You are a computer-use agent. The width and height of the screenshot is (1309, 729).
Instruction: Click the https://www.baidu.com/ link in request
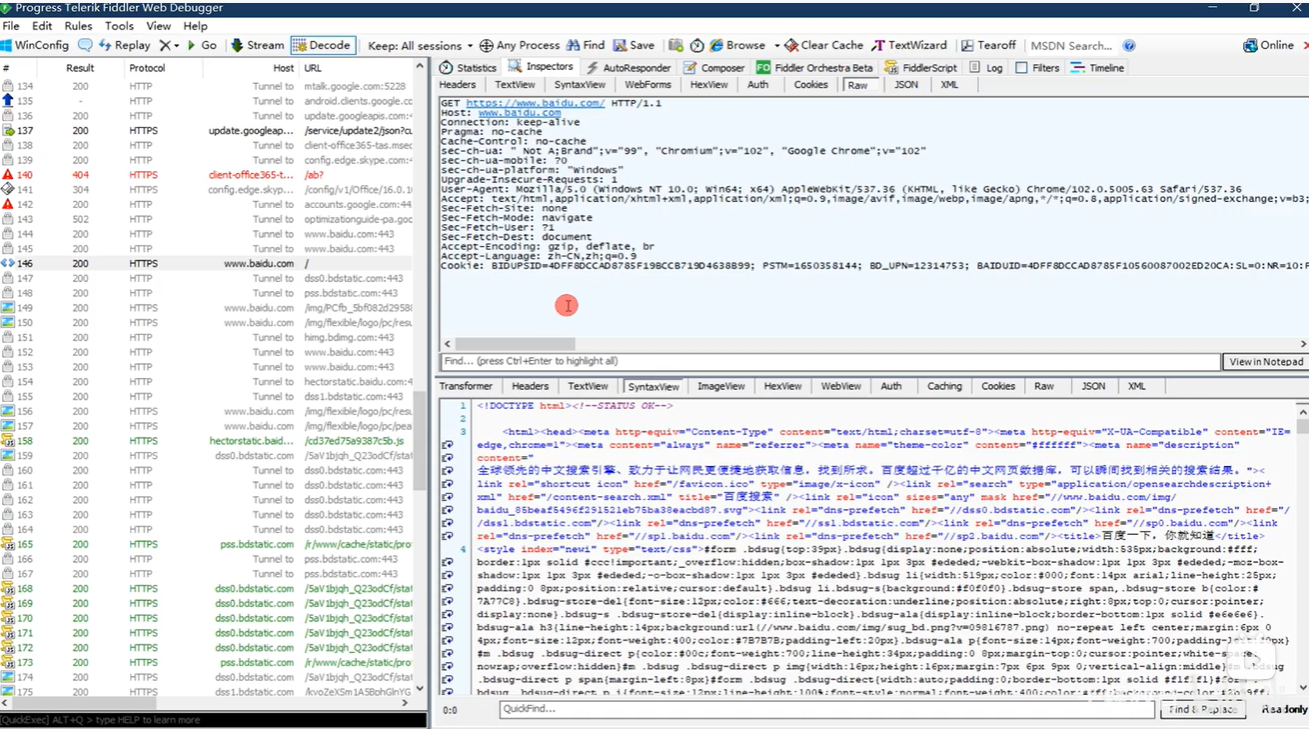(535, 103)
